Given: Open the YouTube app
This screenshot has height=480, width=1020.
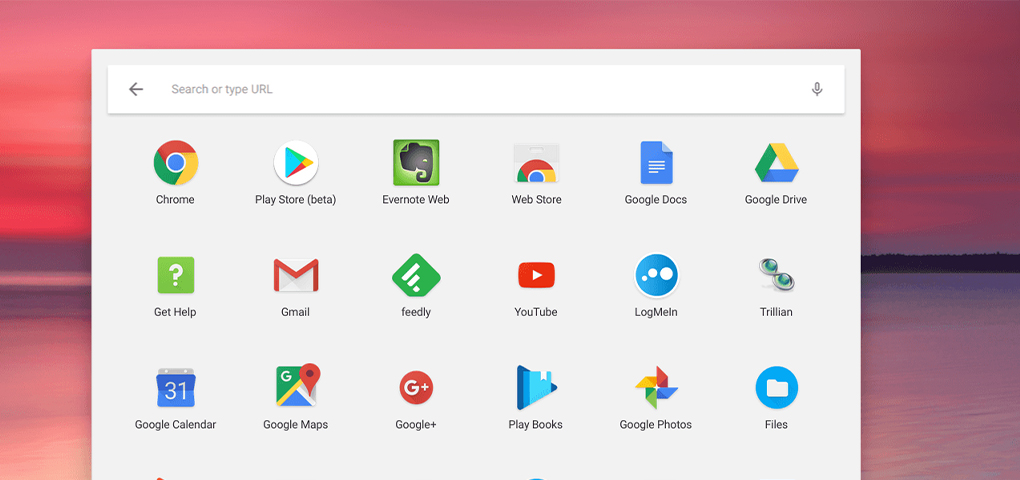Looking at the screenshot, I should [536, 275].
